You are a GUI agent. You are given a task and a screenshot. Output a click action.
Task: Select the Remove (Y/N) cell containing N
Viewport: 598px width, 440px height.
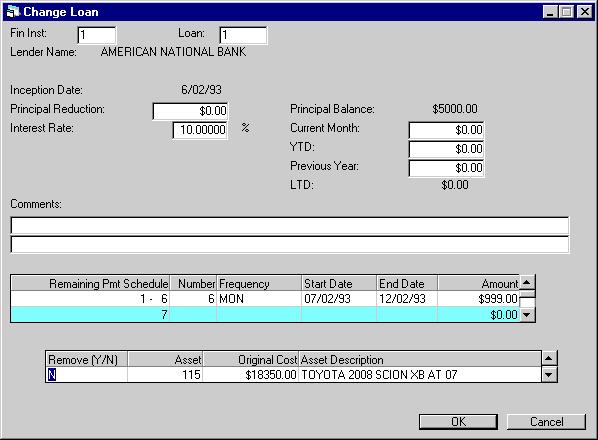(87, 374)
